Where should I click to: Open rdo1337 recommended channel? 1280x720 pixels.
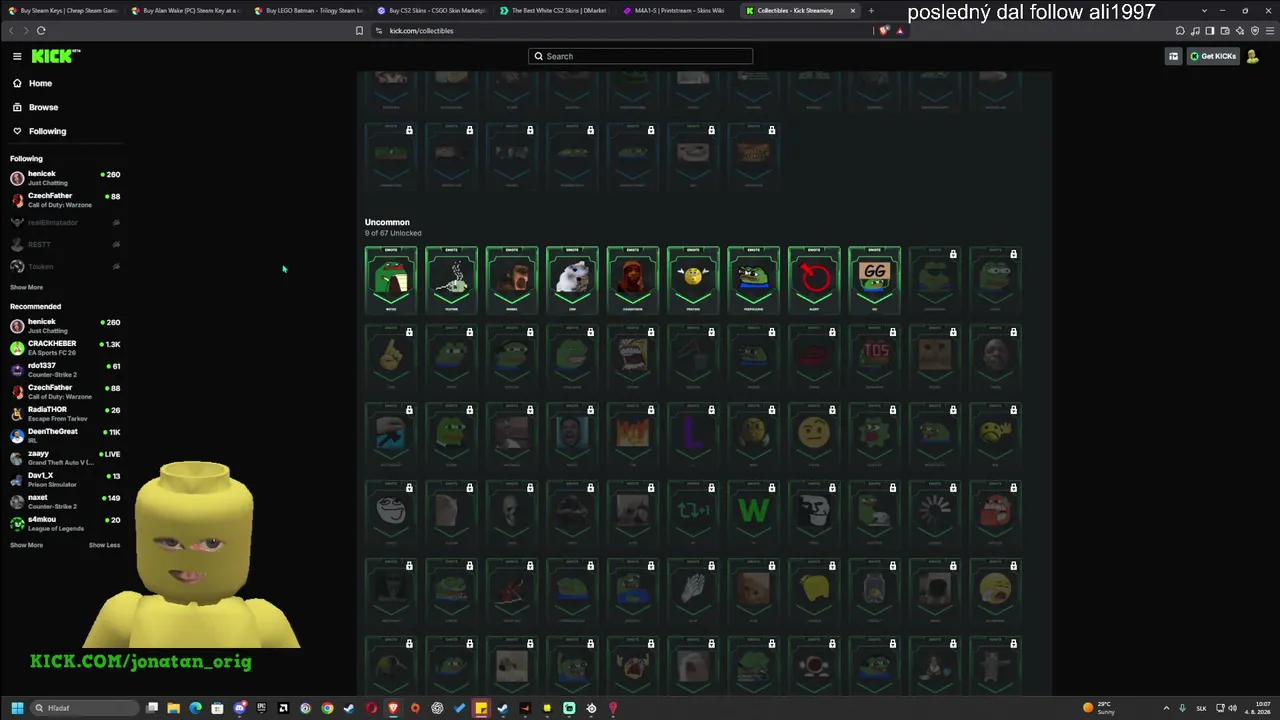click(65, 370)
